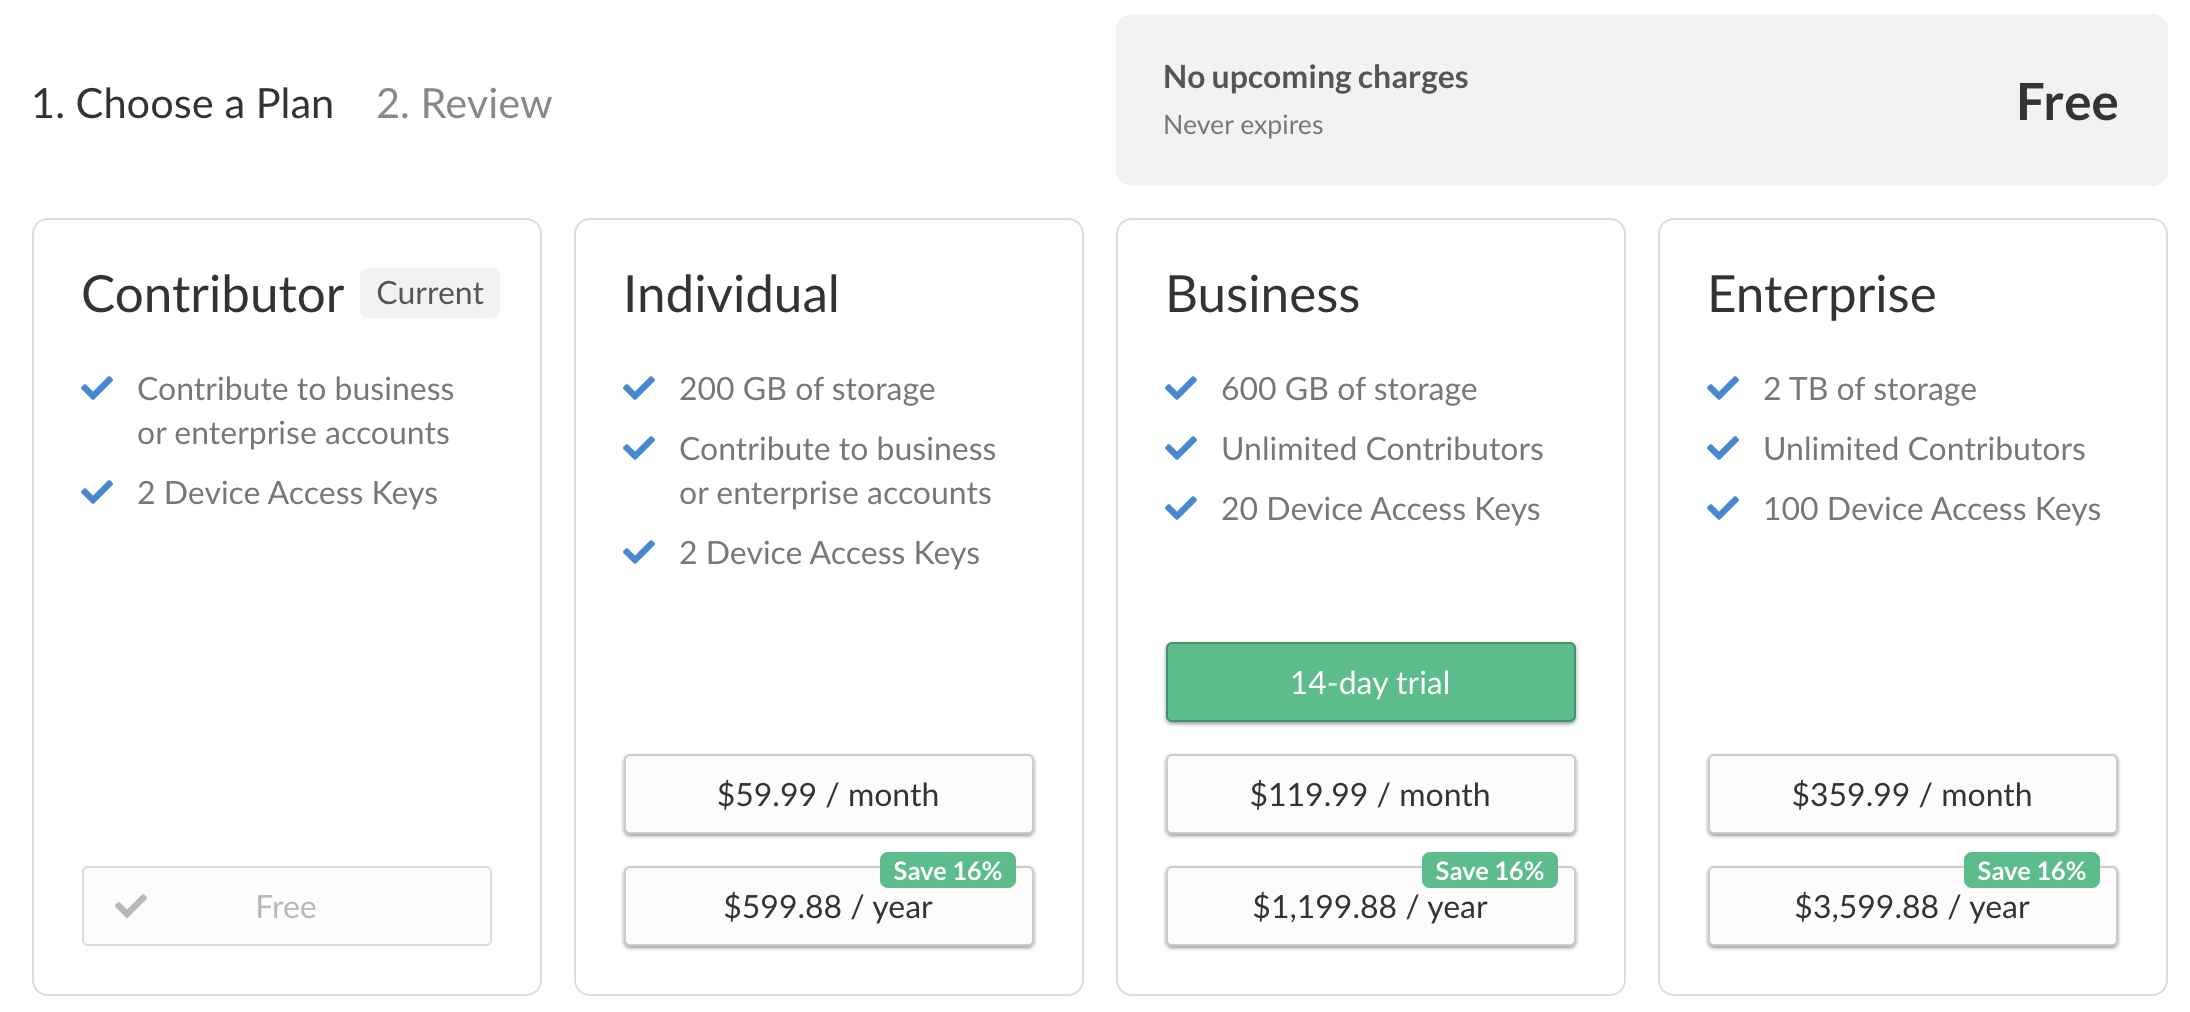Pick Business $119.99 / month plan
Screen dimensions: 2190x1012
[x=1370, y=794]
